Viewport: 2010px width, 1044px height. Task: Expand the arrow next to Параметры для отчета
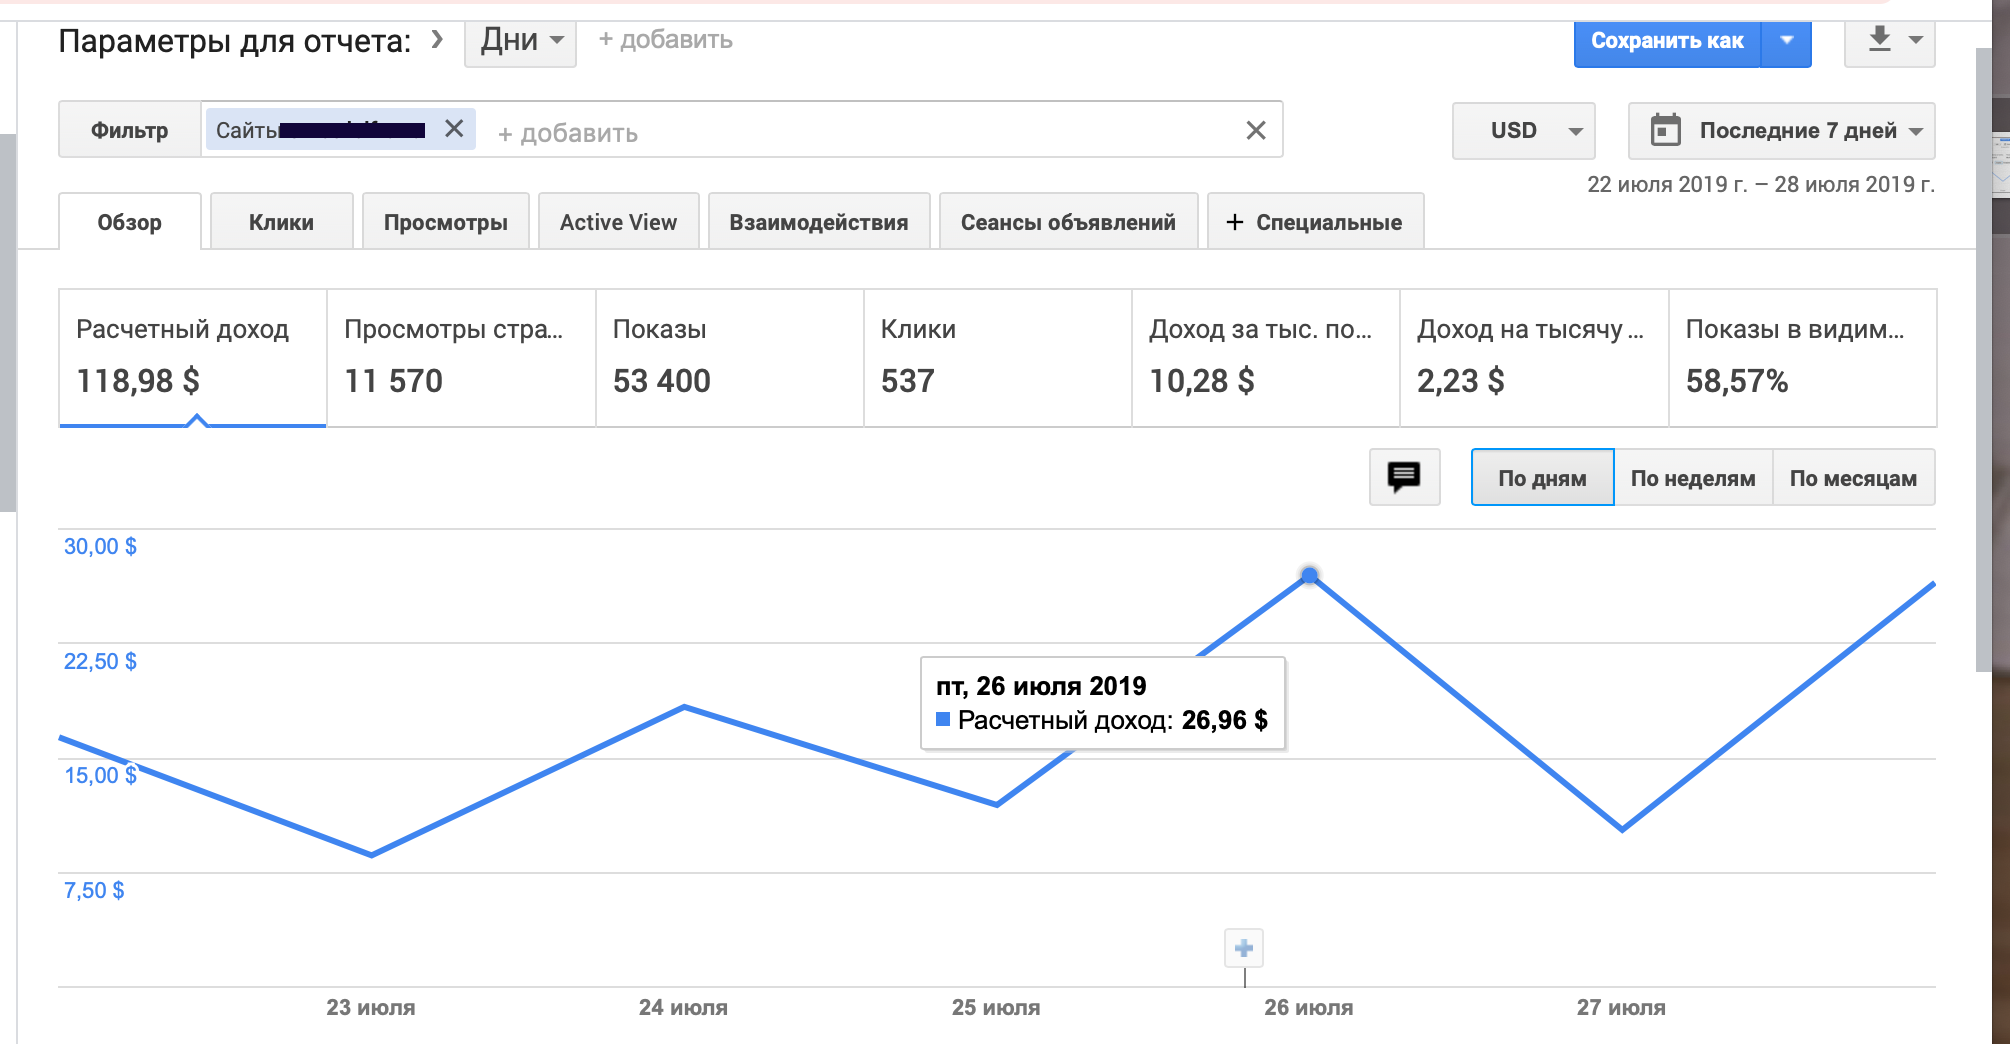437,39
